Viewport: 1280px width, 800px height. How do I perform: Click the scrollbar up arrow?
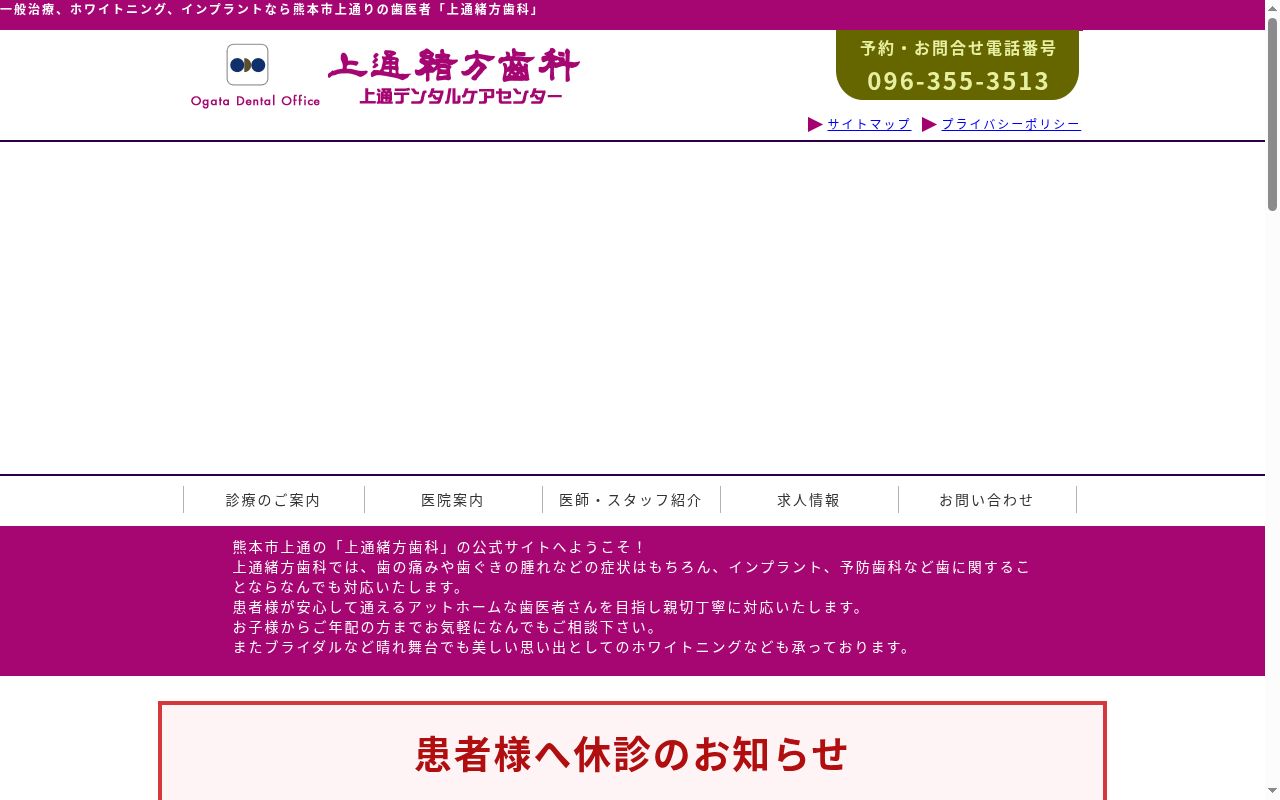click(x=1272, y=8)
